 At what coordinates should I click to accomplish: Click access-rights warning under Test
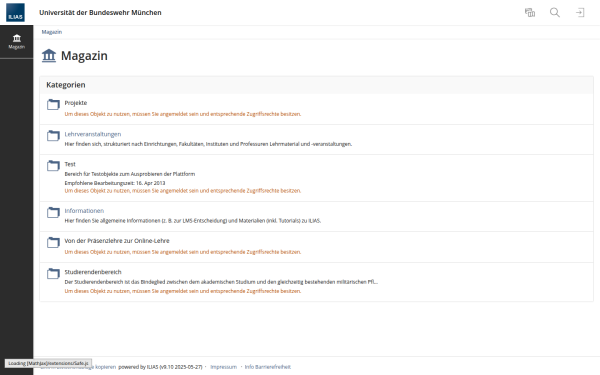pyautogui.click(x=183, y=191)
